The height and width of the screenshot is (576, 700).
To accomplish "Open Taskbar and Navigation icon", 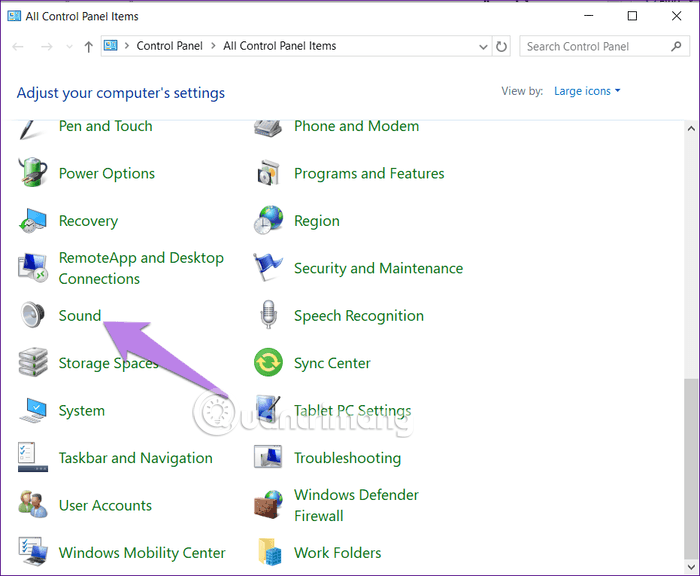I will [33, 457].
